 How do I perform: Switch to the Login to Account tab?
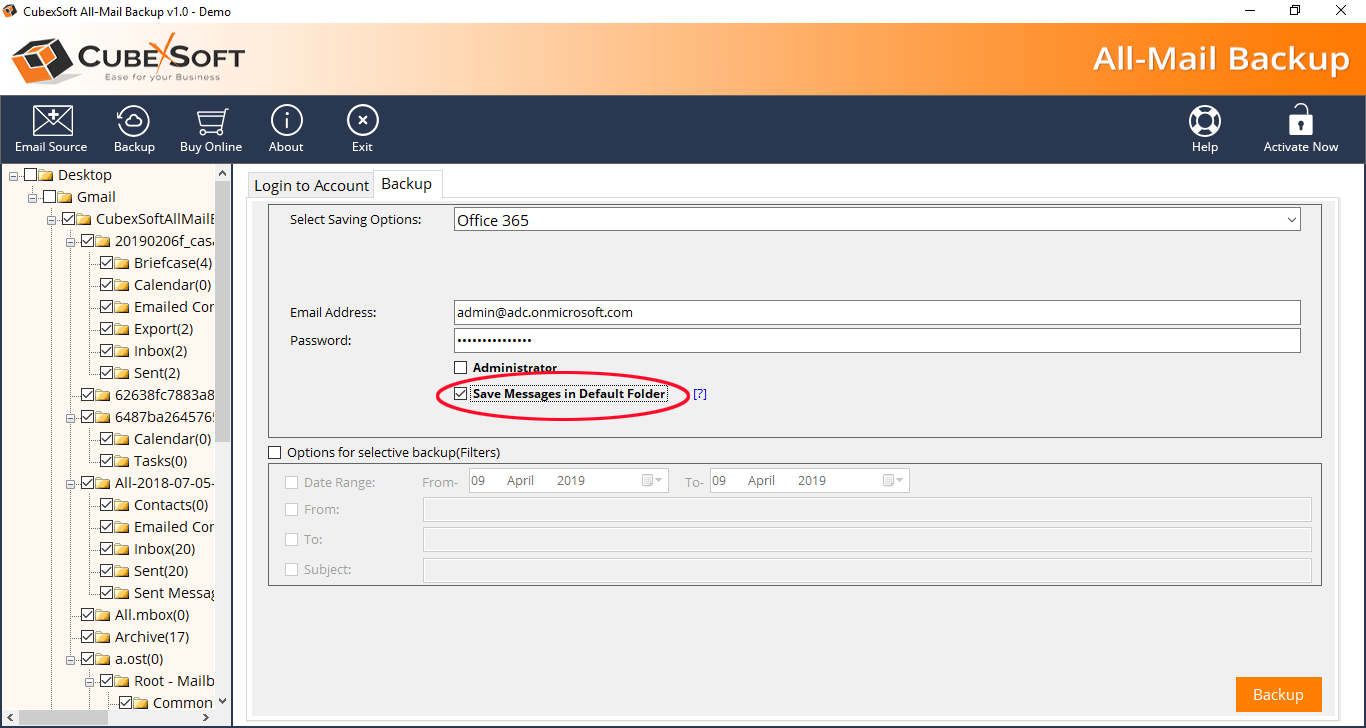[311, 185]
